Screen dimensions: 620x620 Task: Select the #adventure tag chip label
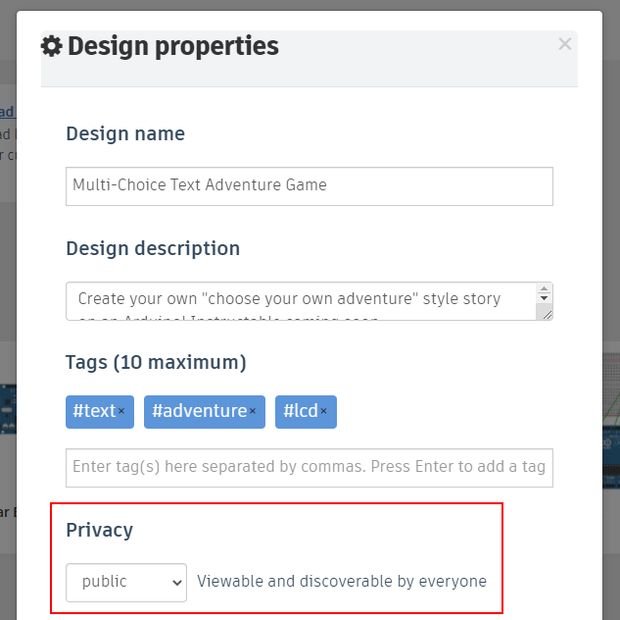199,411
